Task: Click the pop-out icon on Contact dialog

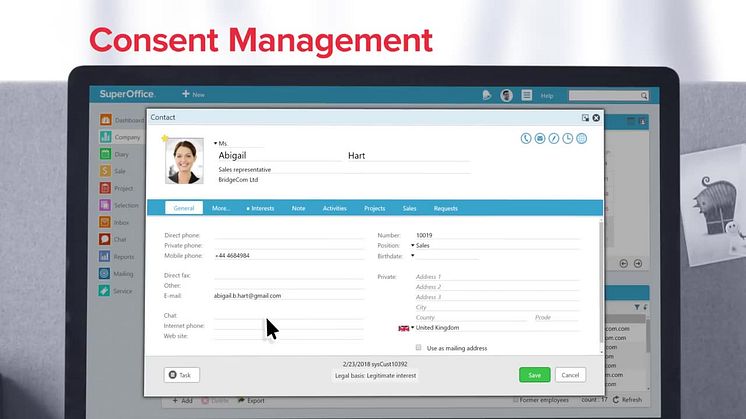Action: point(585,117)
